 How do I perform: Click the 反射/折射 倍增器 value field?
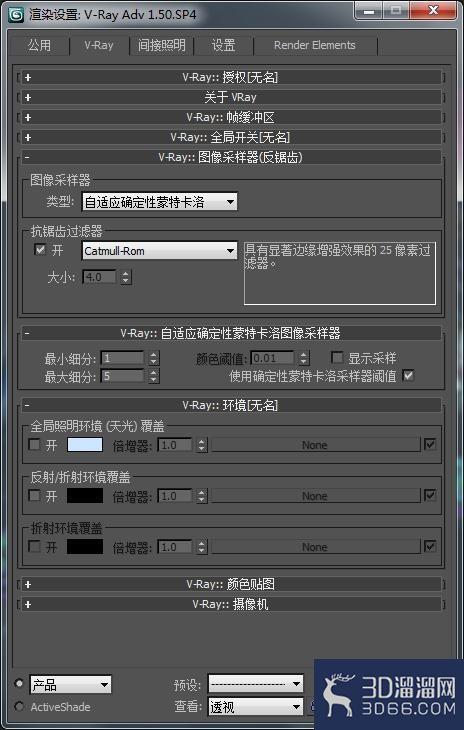[x=175, y=496]
